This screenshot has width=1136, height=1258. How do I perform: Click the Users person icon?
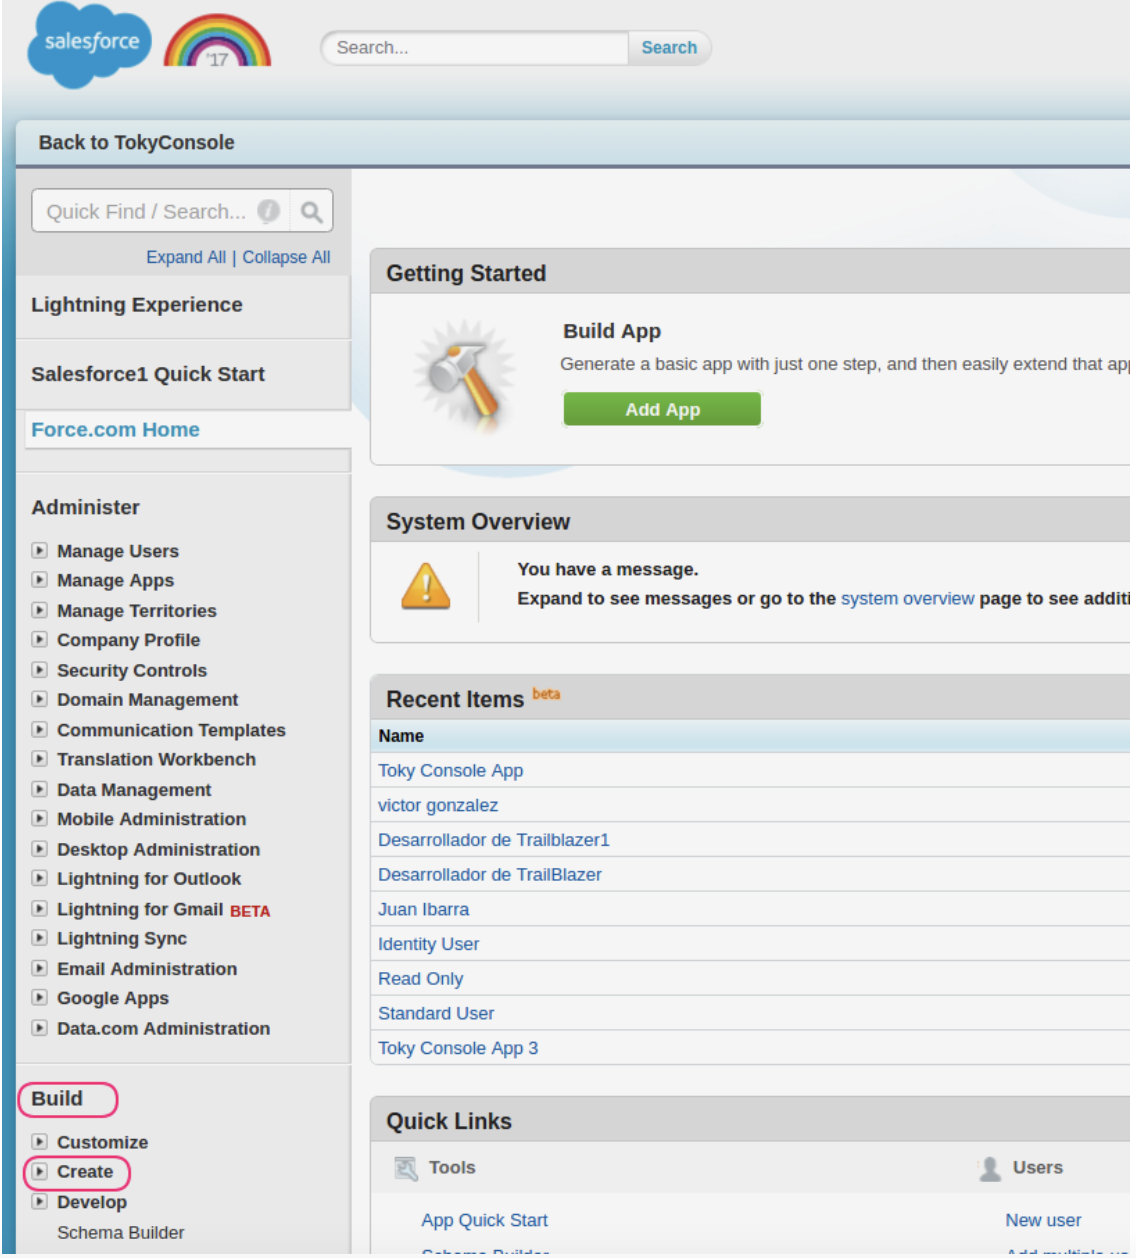[990, 1168]
